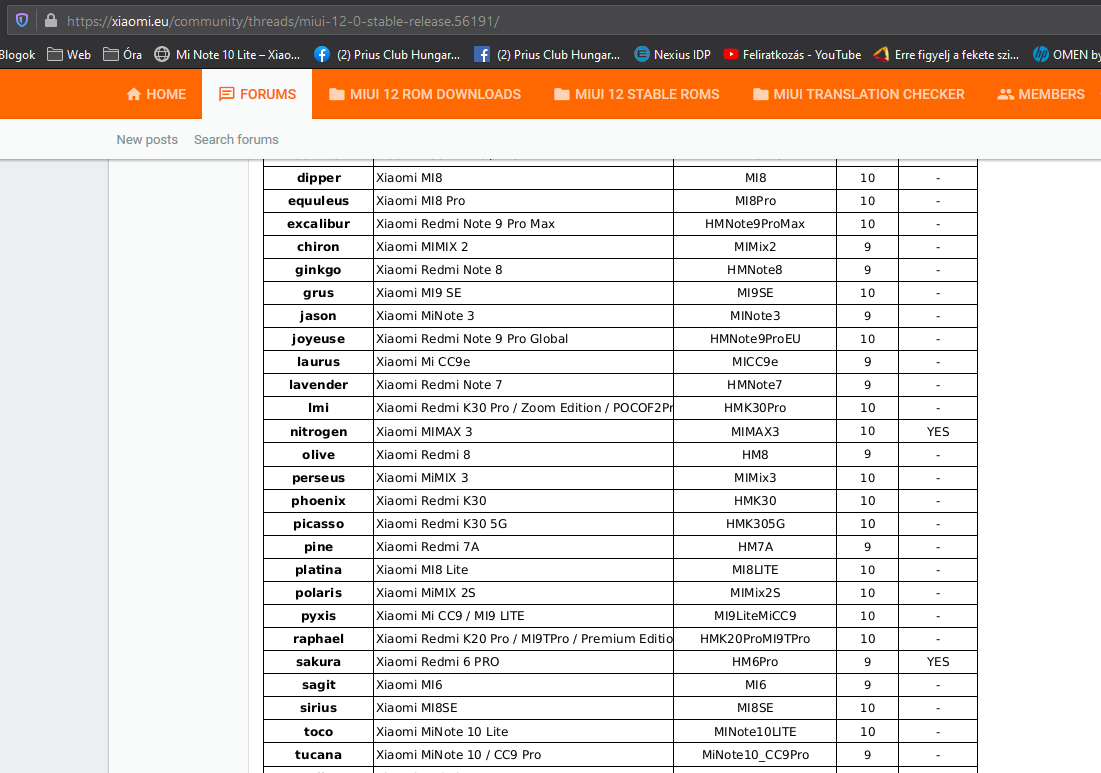Click the "Xiaomi Redmi Note 9 Pro Global" cell
The height and width of the screenshot is (773, 1101).
coord(524,339)
